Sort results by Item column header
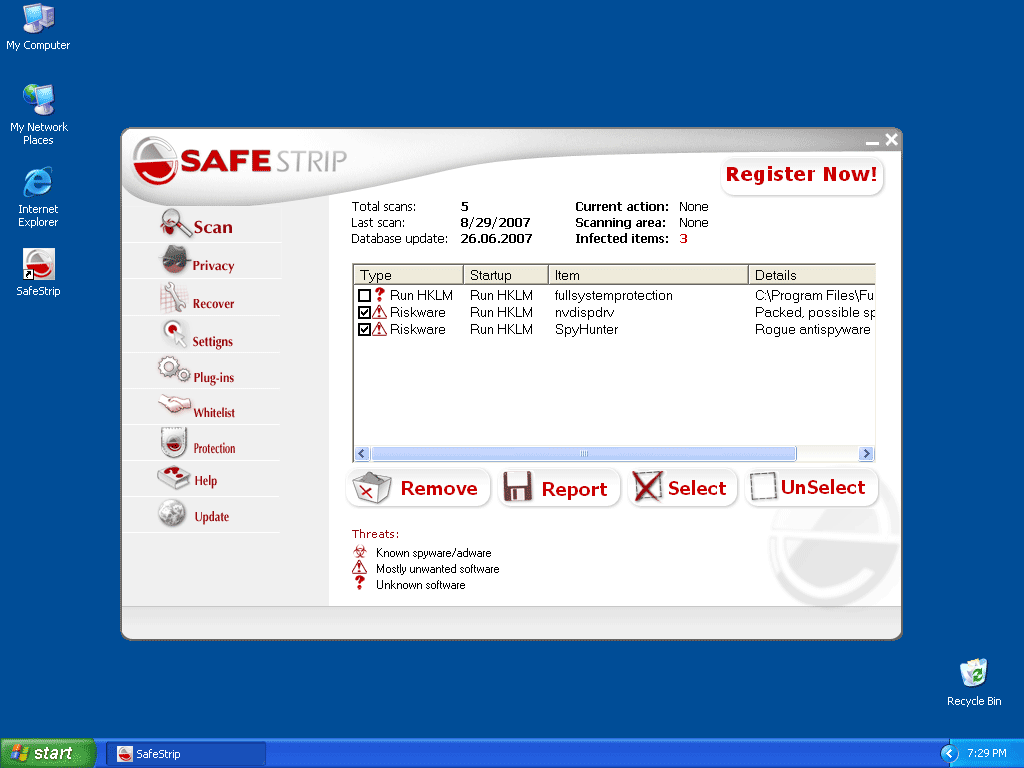 point(648,275)
